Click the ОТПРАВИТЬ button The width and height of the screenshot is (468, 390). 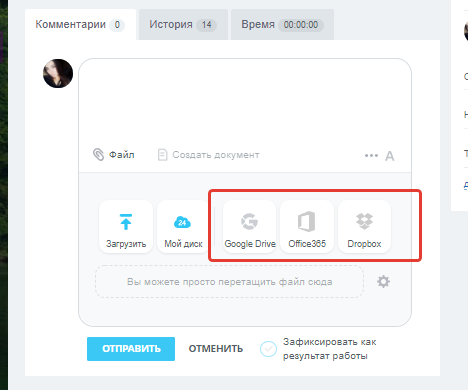[131, 349]
